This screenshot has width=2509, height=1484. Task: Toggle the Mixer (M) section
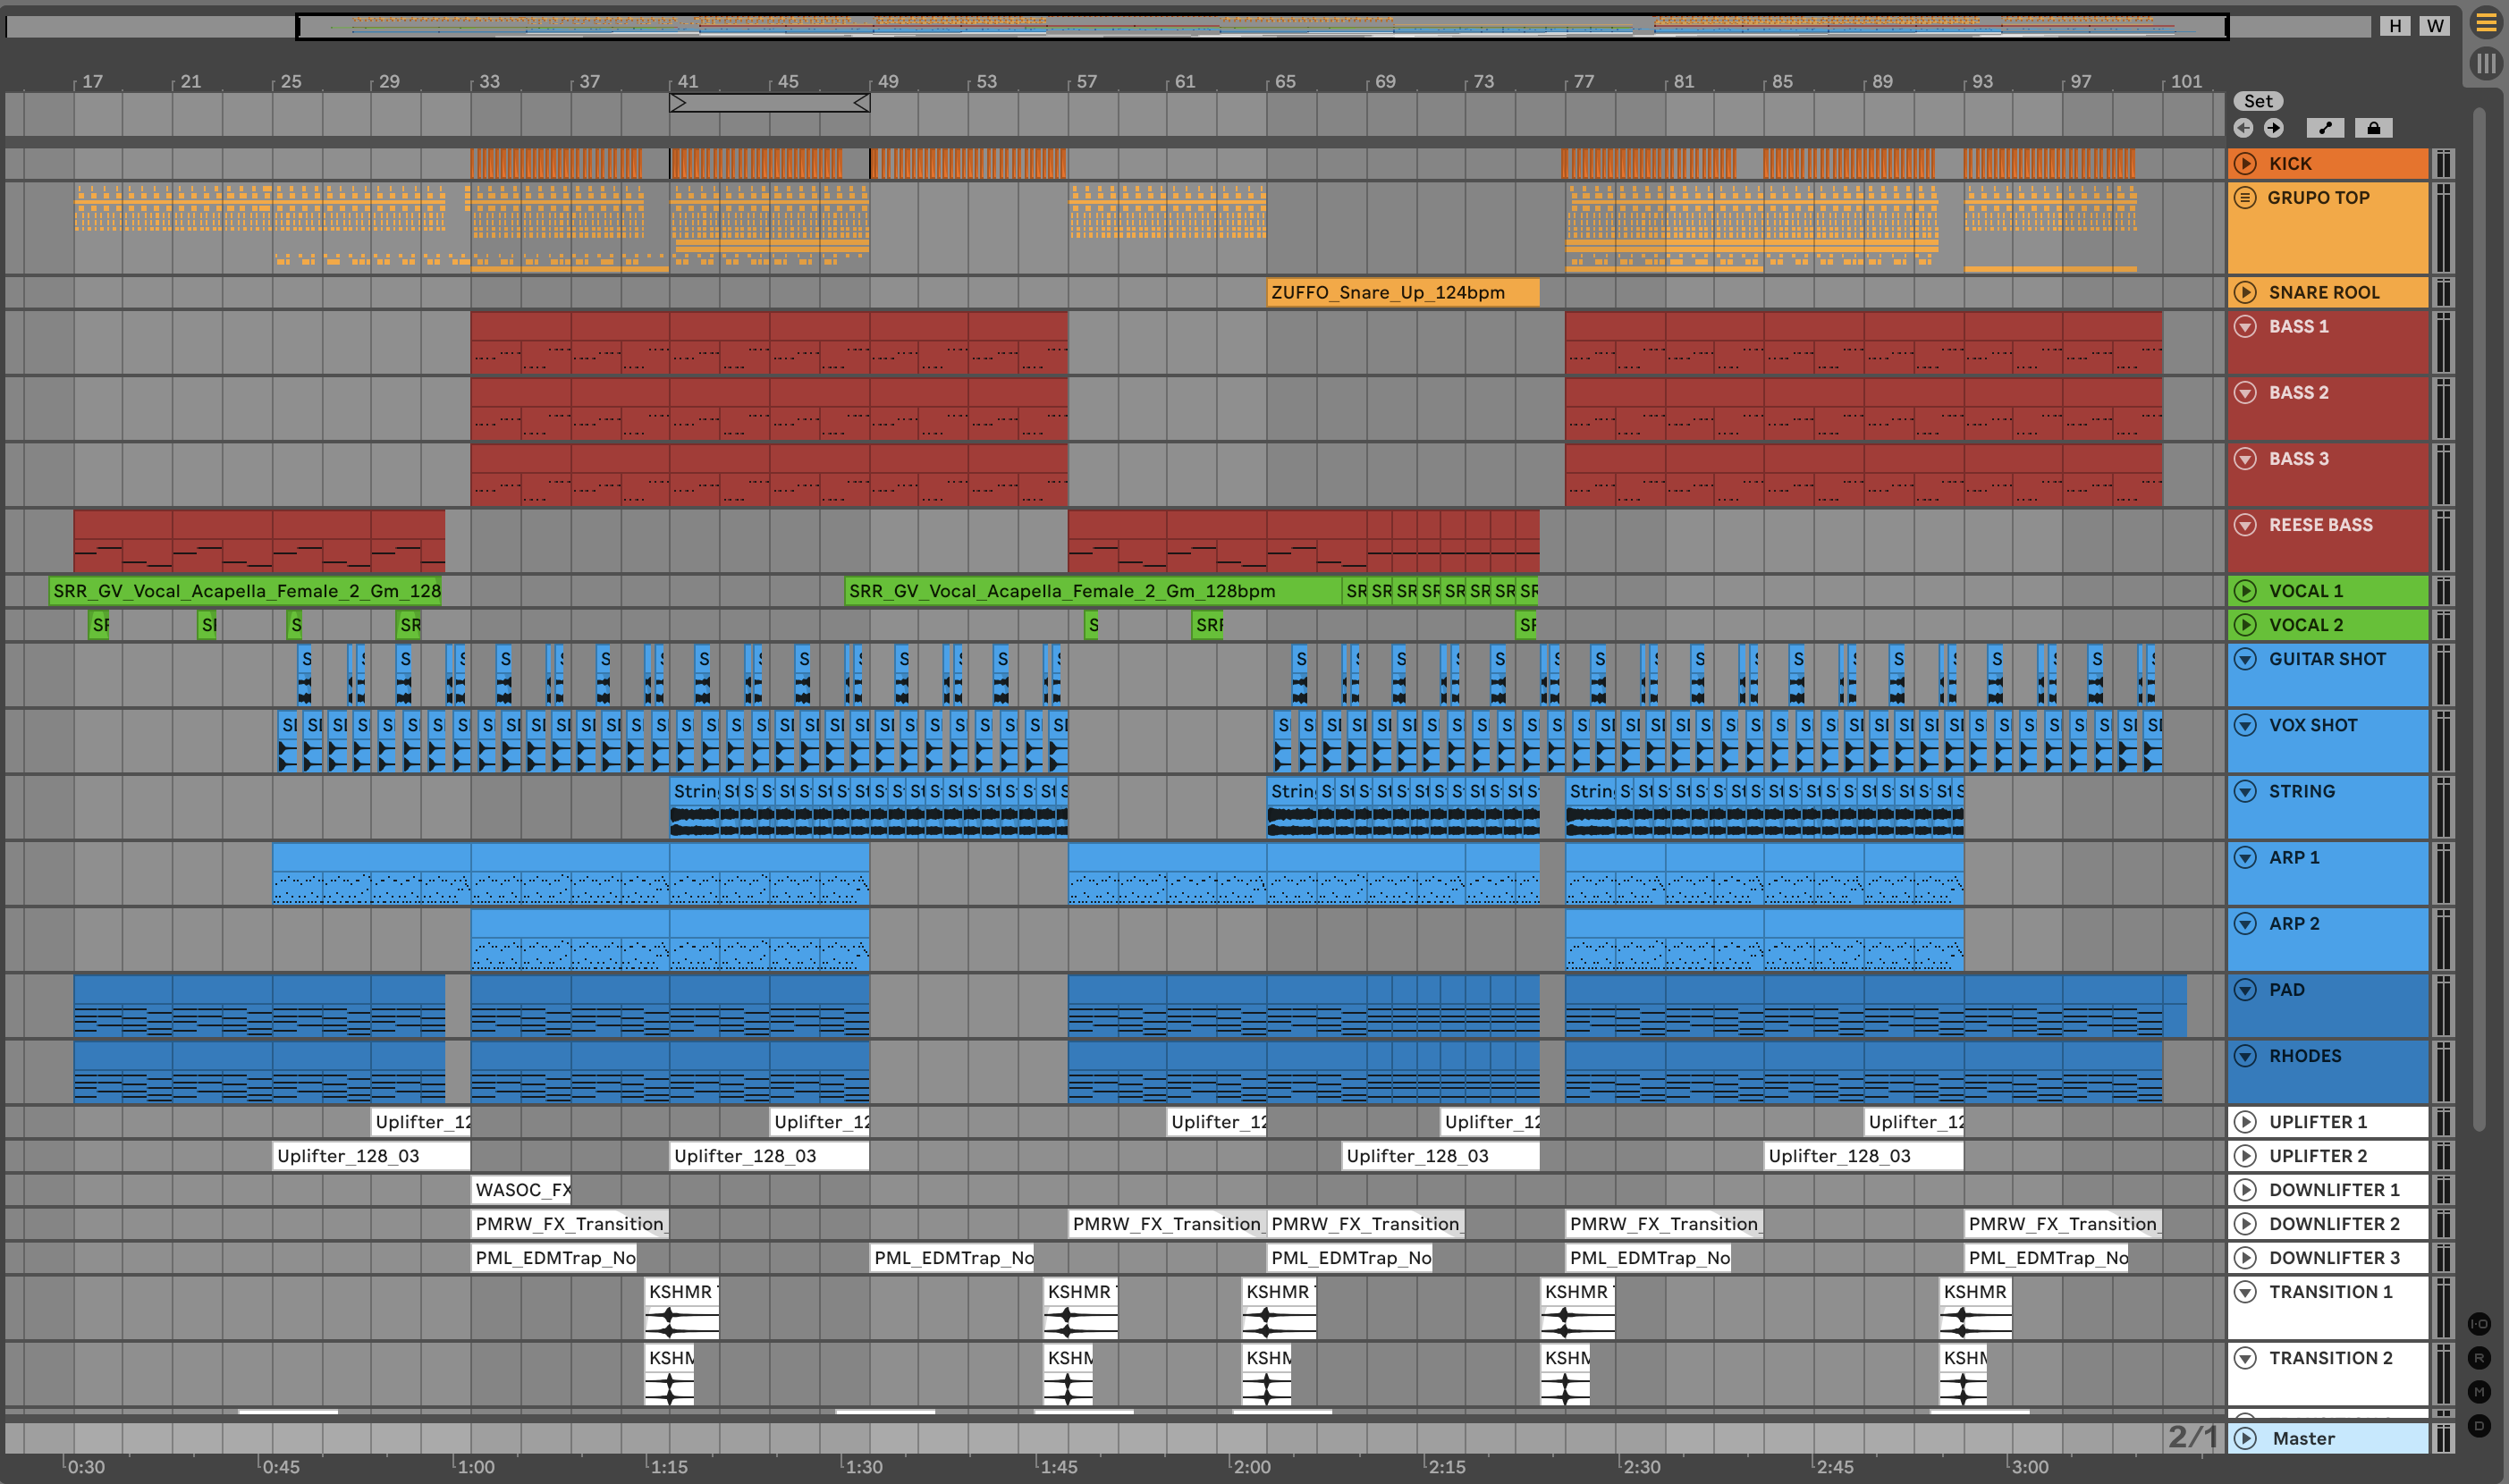click(x=2479, y=1392)
